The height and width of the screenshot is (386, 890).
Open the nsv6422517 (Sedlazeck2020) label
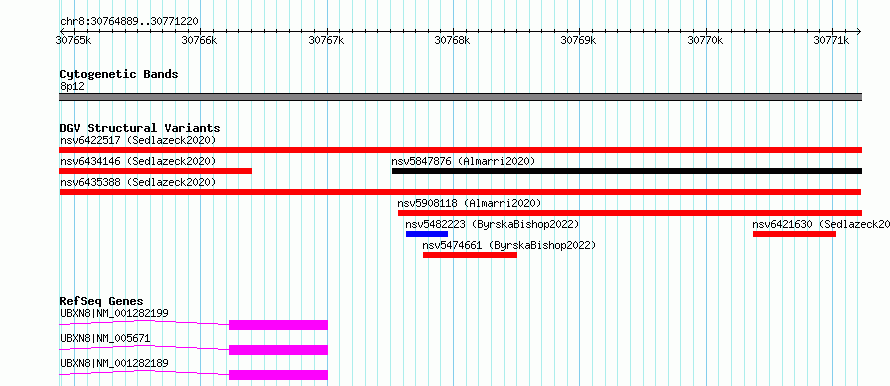click(x=138, y=140)
